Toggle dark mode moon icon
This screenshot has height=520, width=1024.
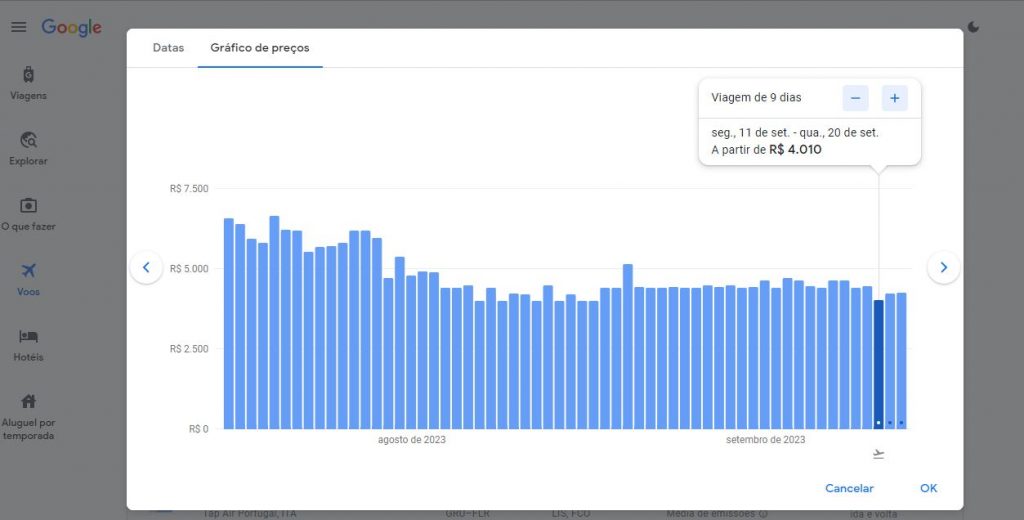click(x=975, y=28)
